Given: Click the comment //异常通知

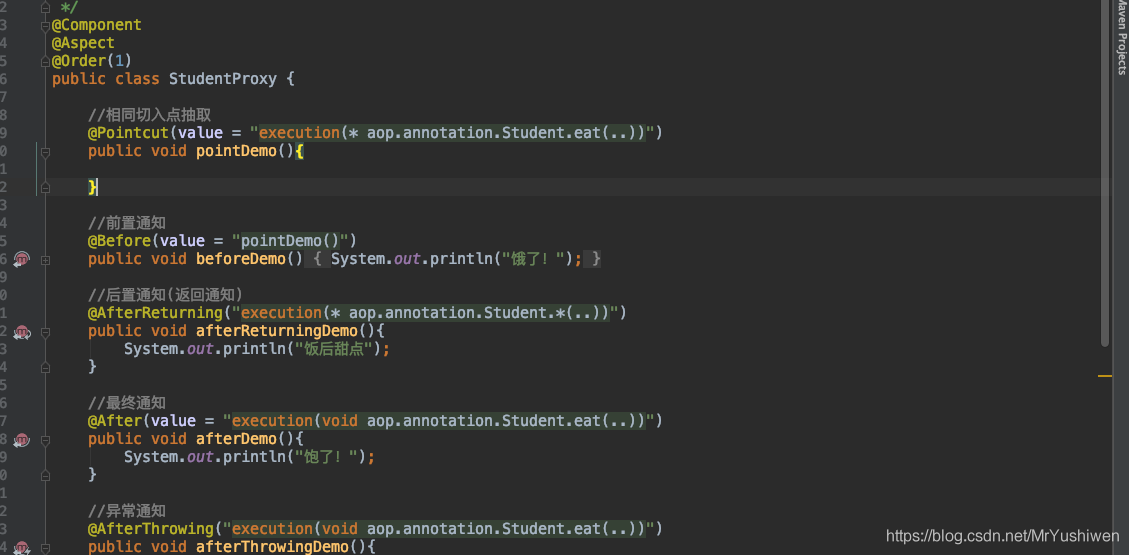Looking at the screenshot, I should pyautogui.click(x=127, y=511).
